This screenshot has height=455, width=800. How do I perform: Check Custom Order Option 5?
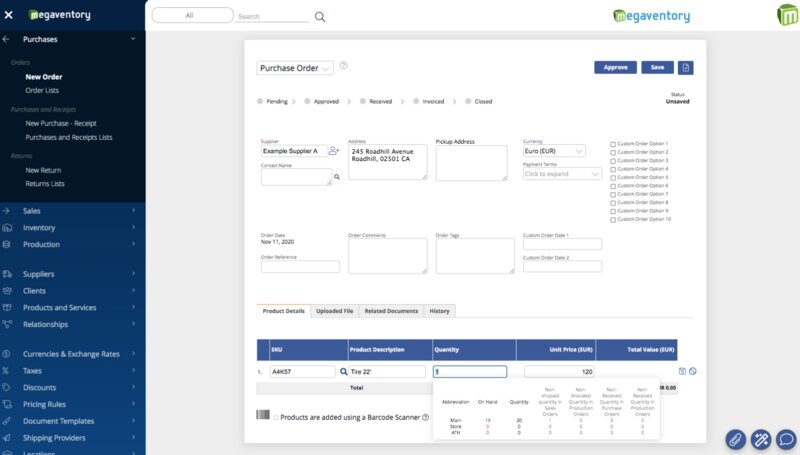coord(613,178)
